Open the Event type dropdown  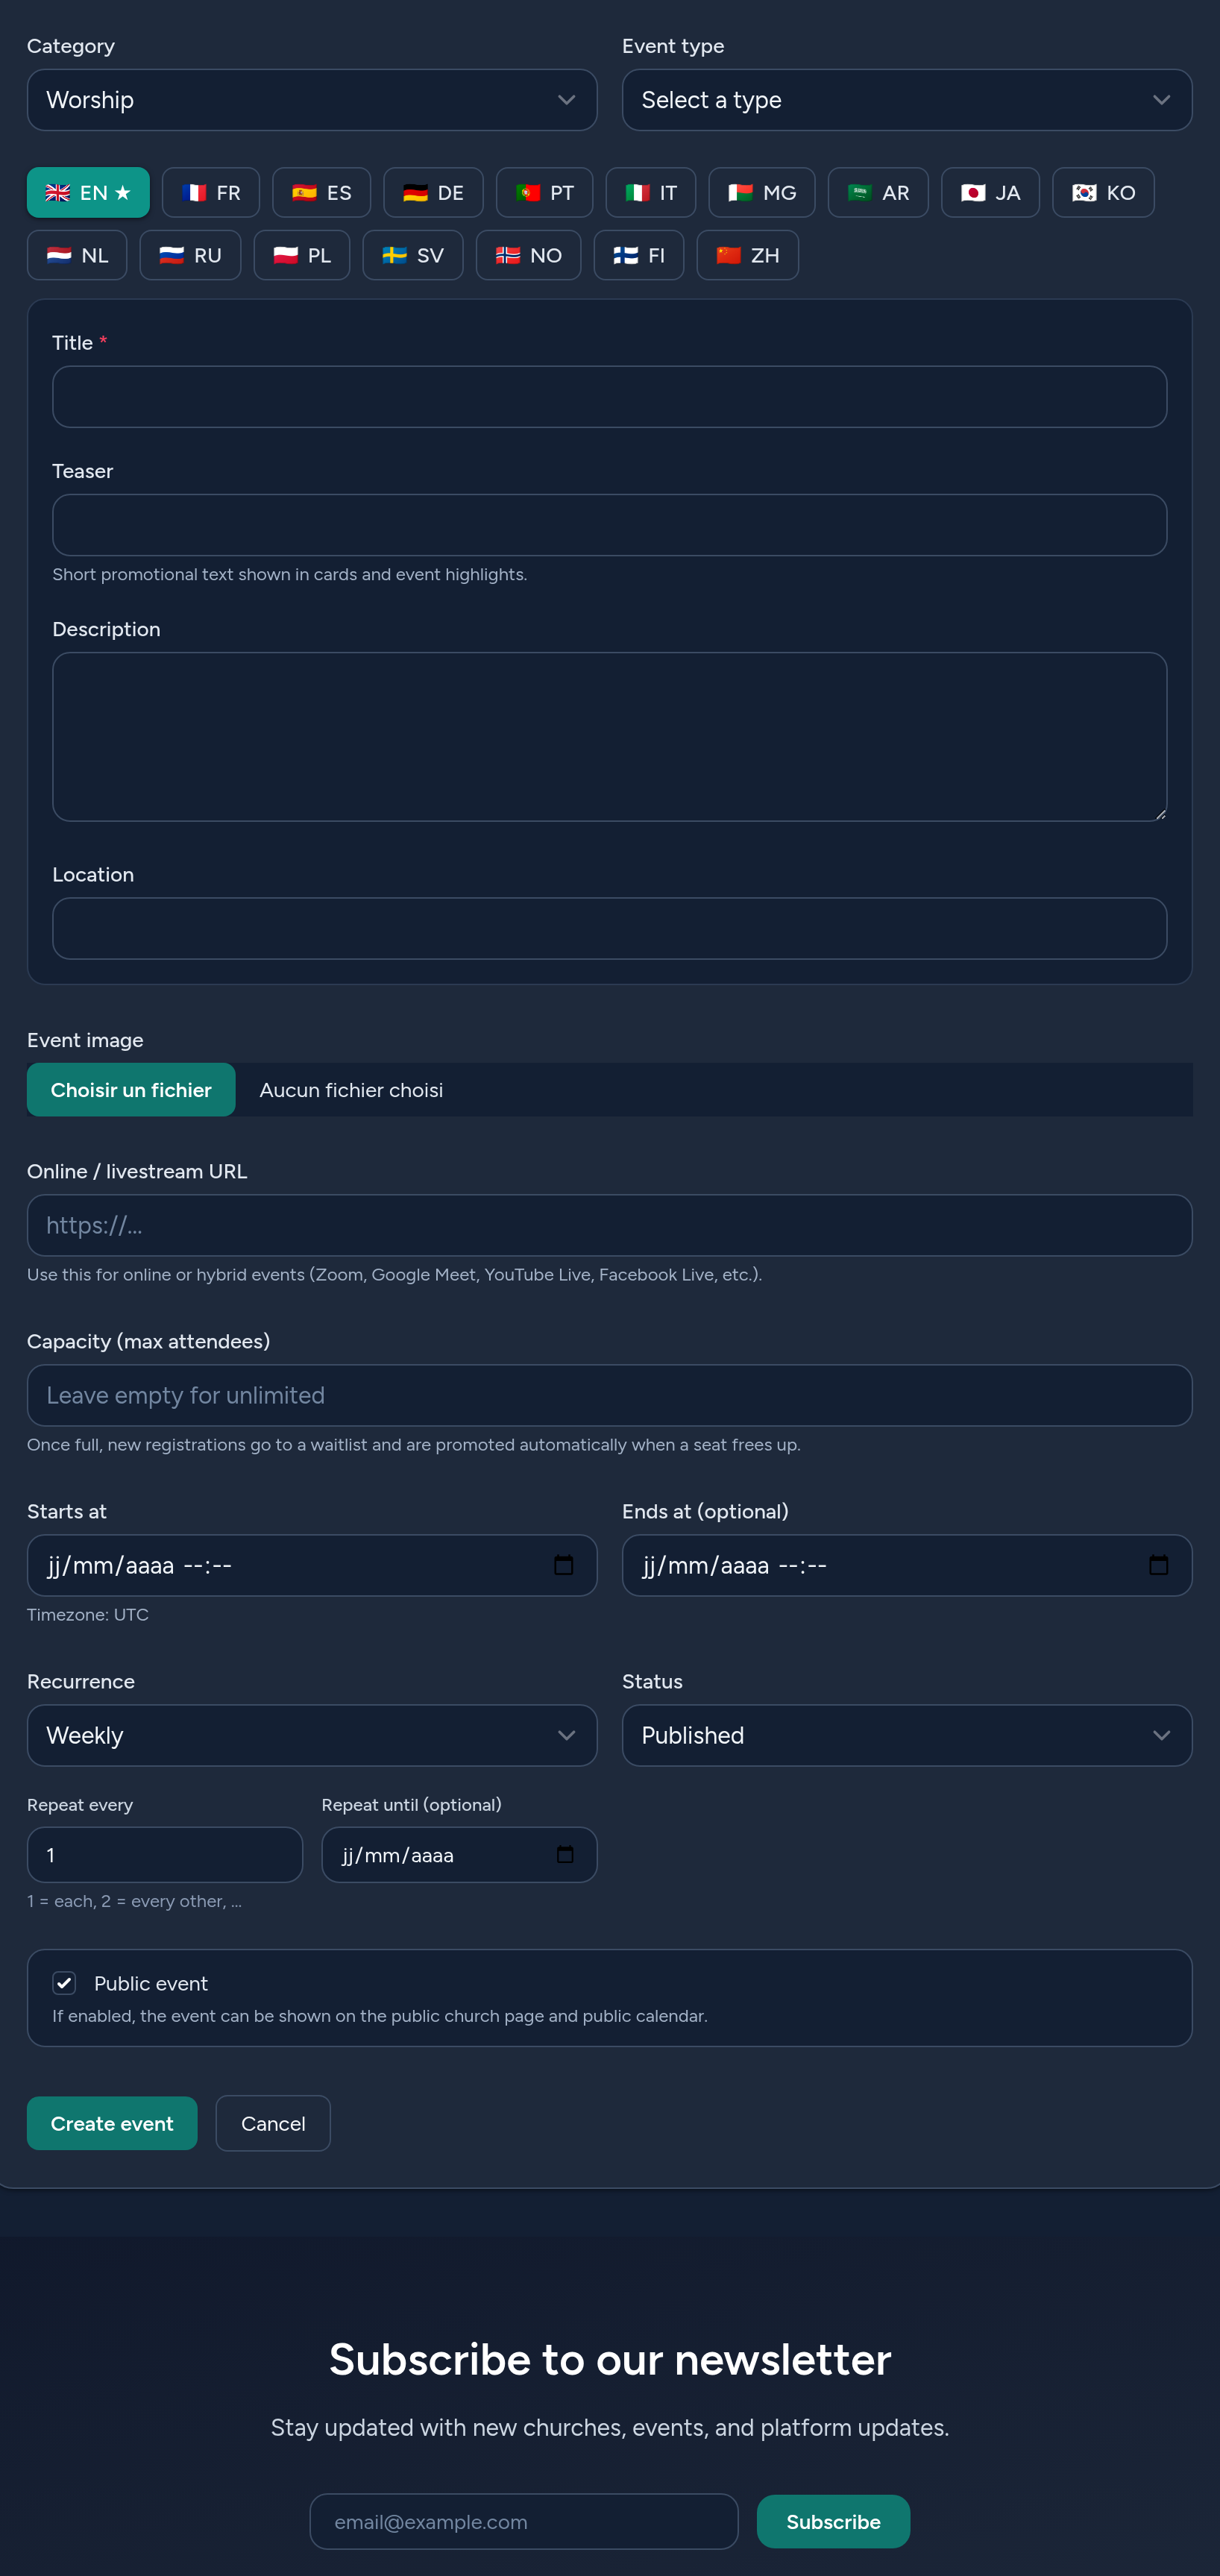pos(907,100)
